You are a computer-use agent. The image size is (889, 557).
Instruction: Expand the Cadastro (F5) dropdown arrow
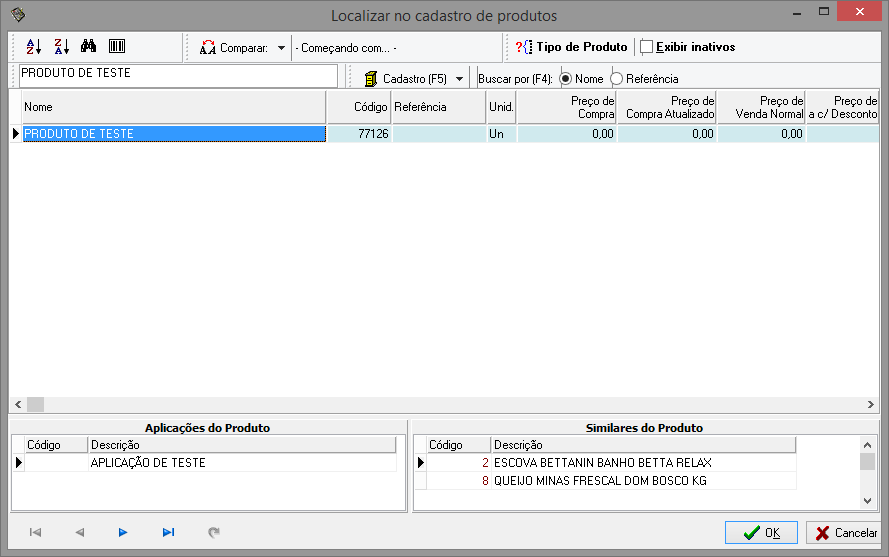(459, 78)
